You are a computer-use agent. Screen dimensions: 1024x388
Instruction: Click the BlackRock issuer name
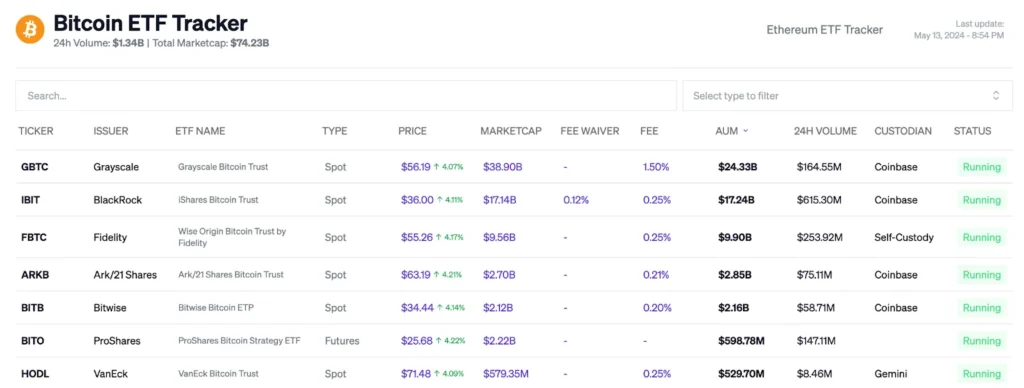(x=118, y=200)
